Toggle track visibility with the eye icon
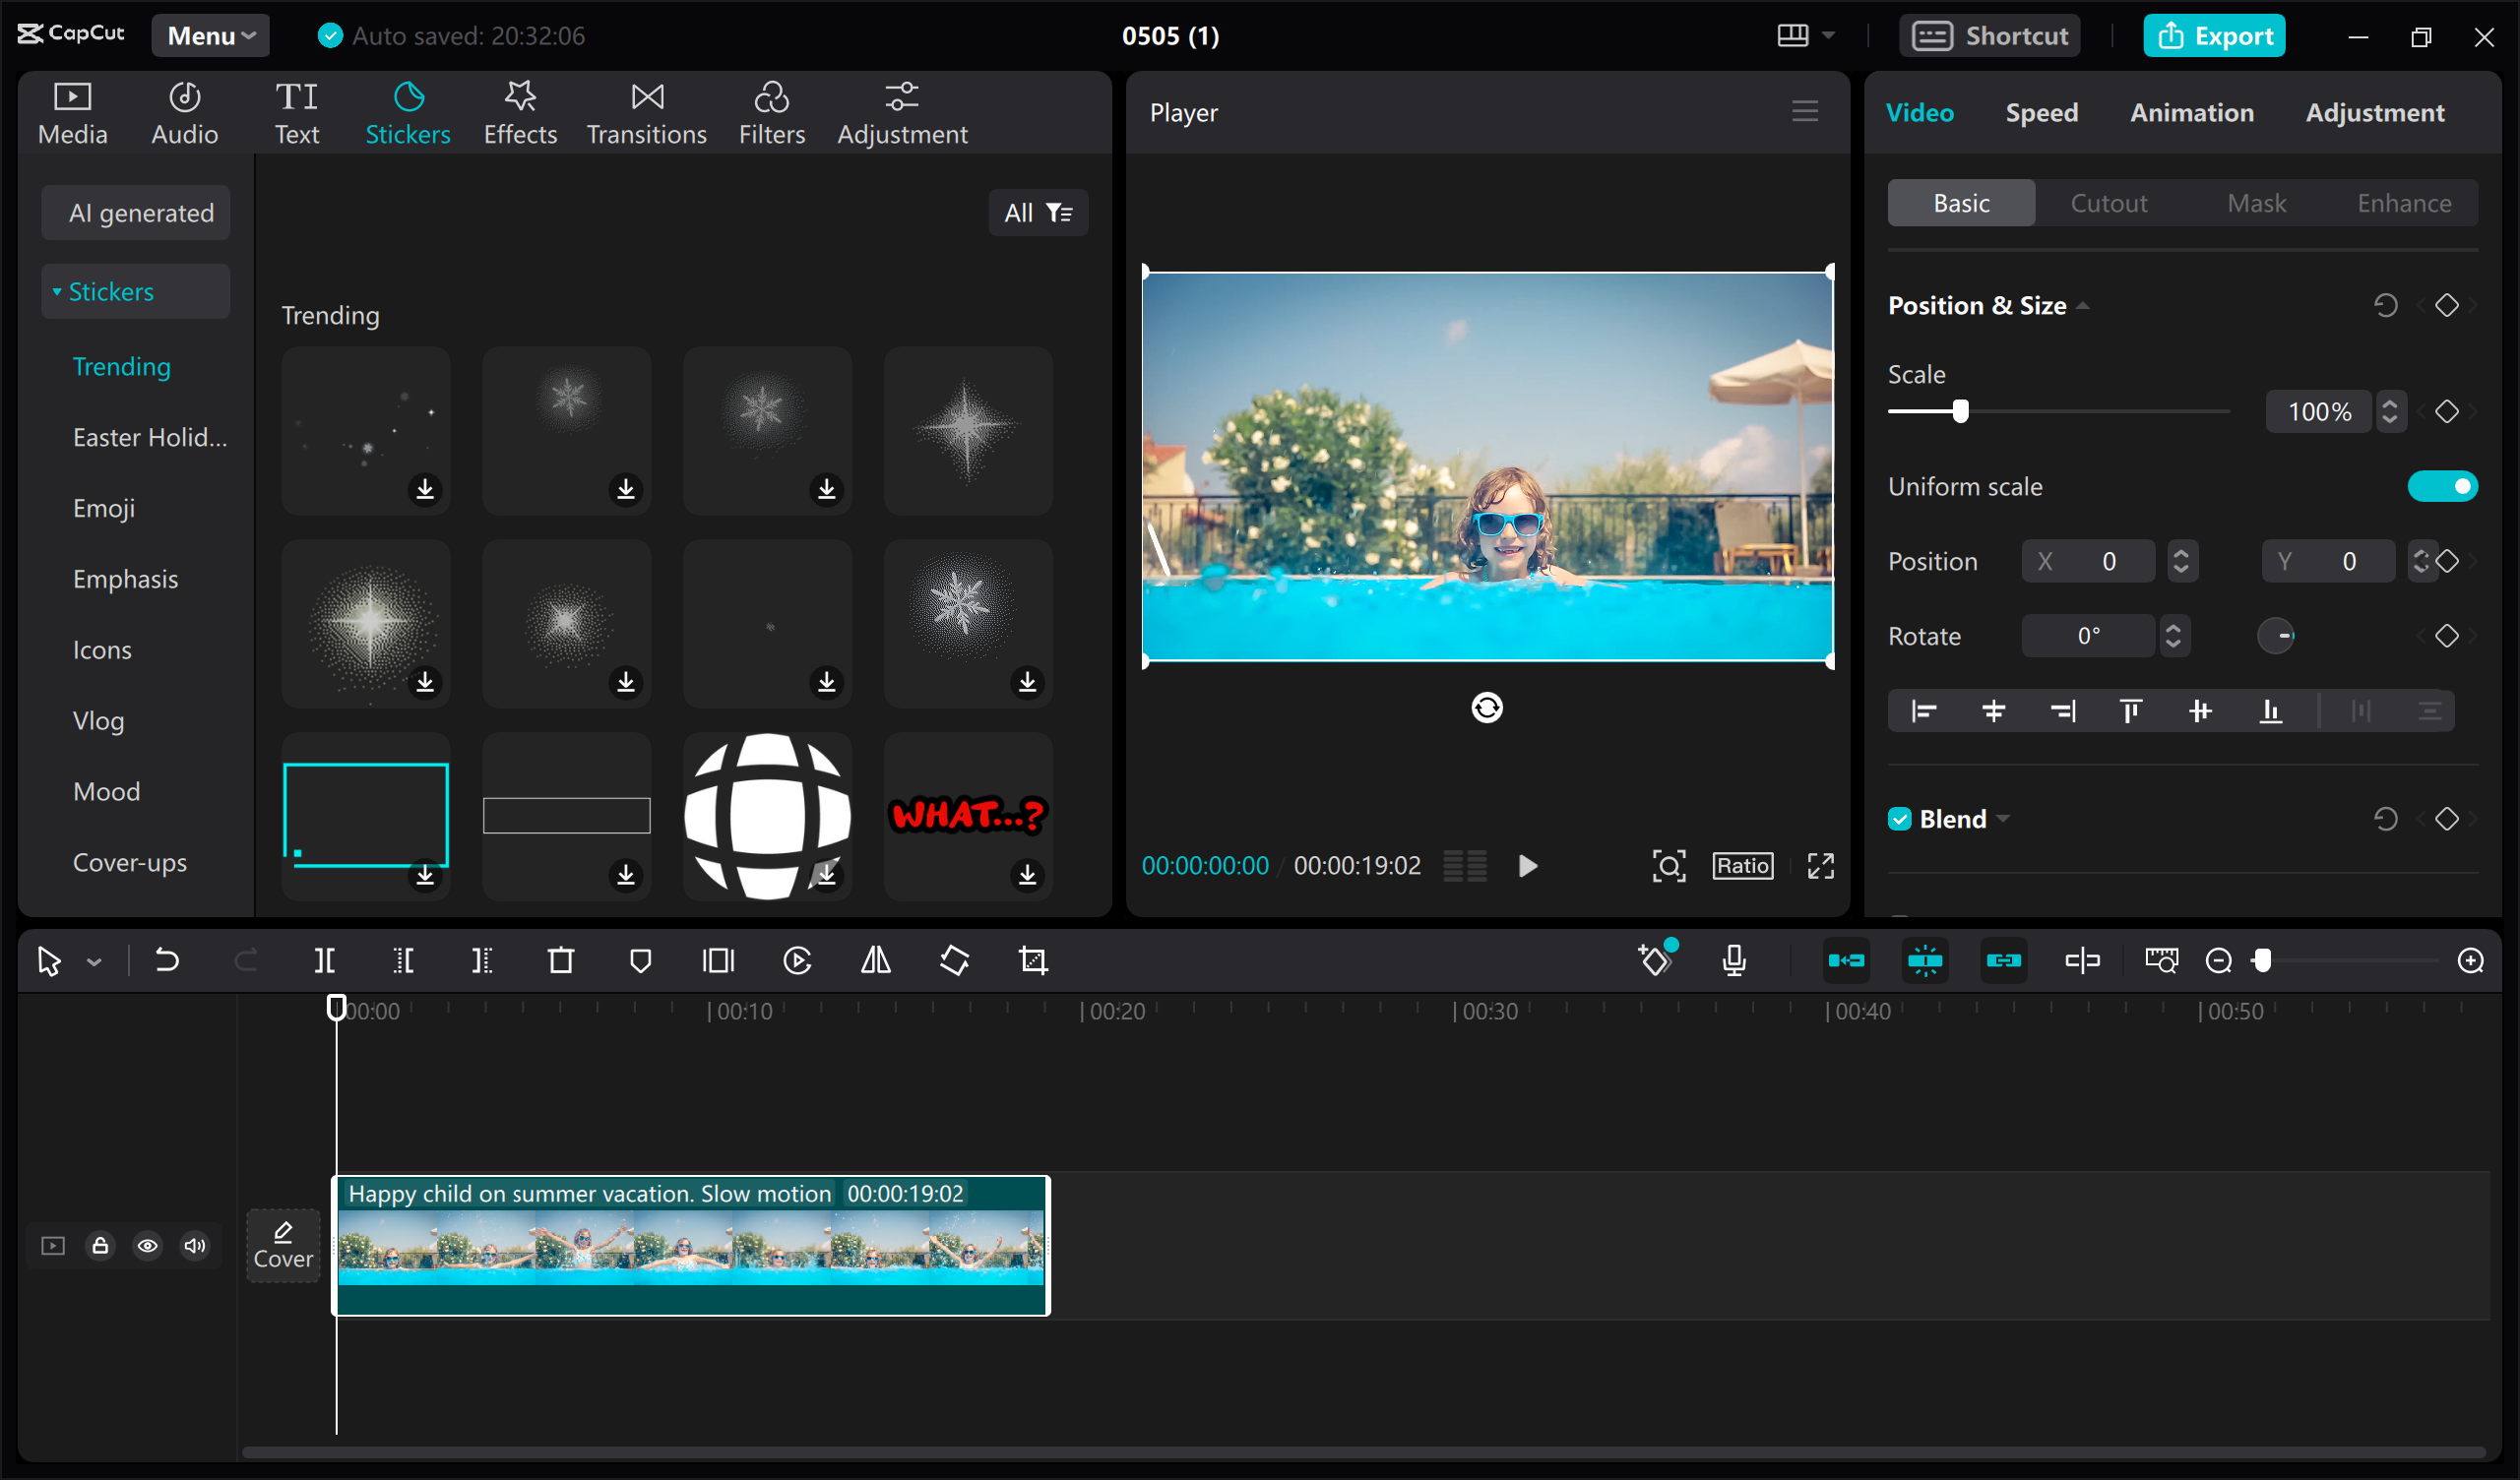Screen dimensions: 2520x1480 click(x=147, y=1245)
